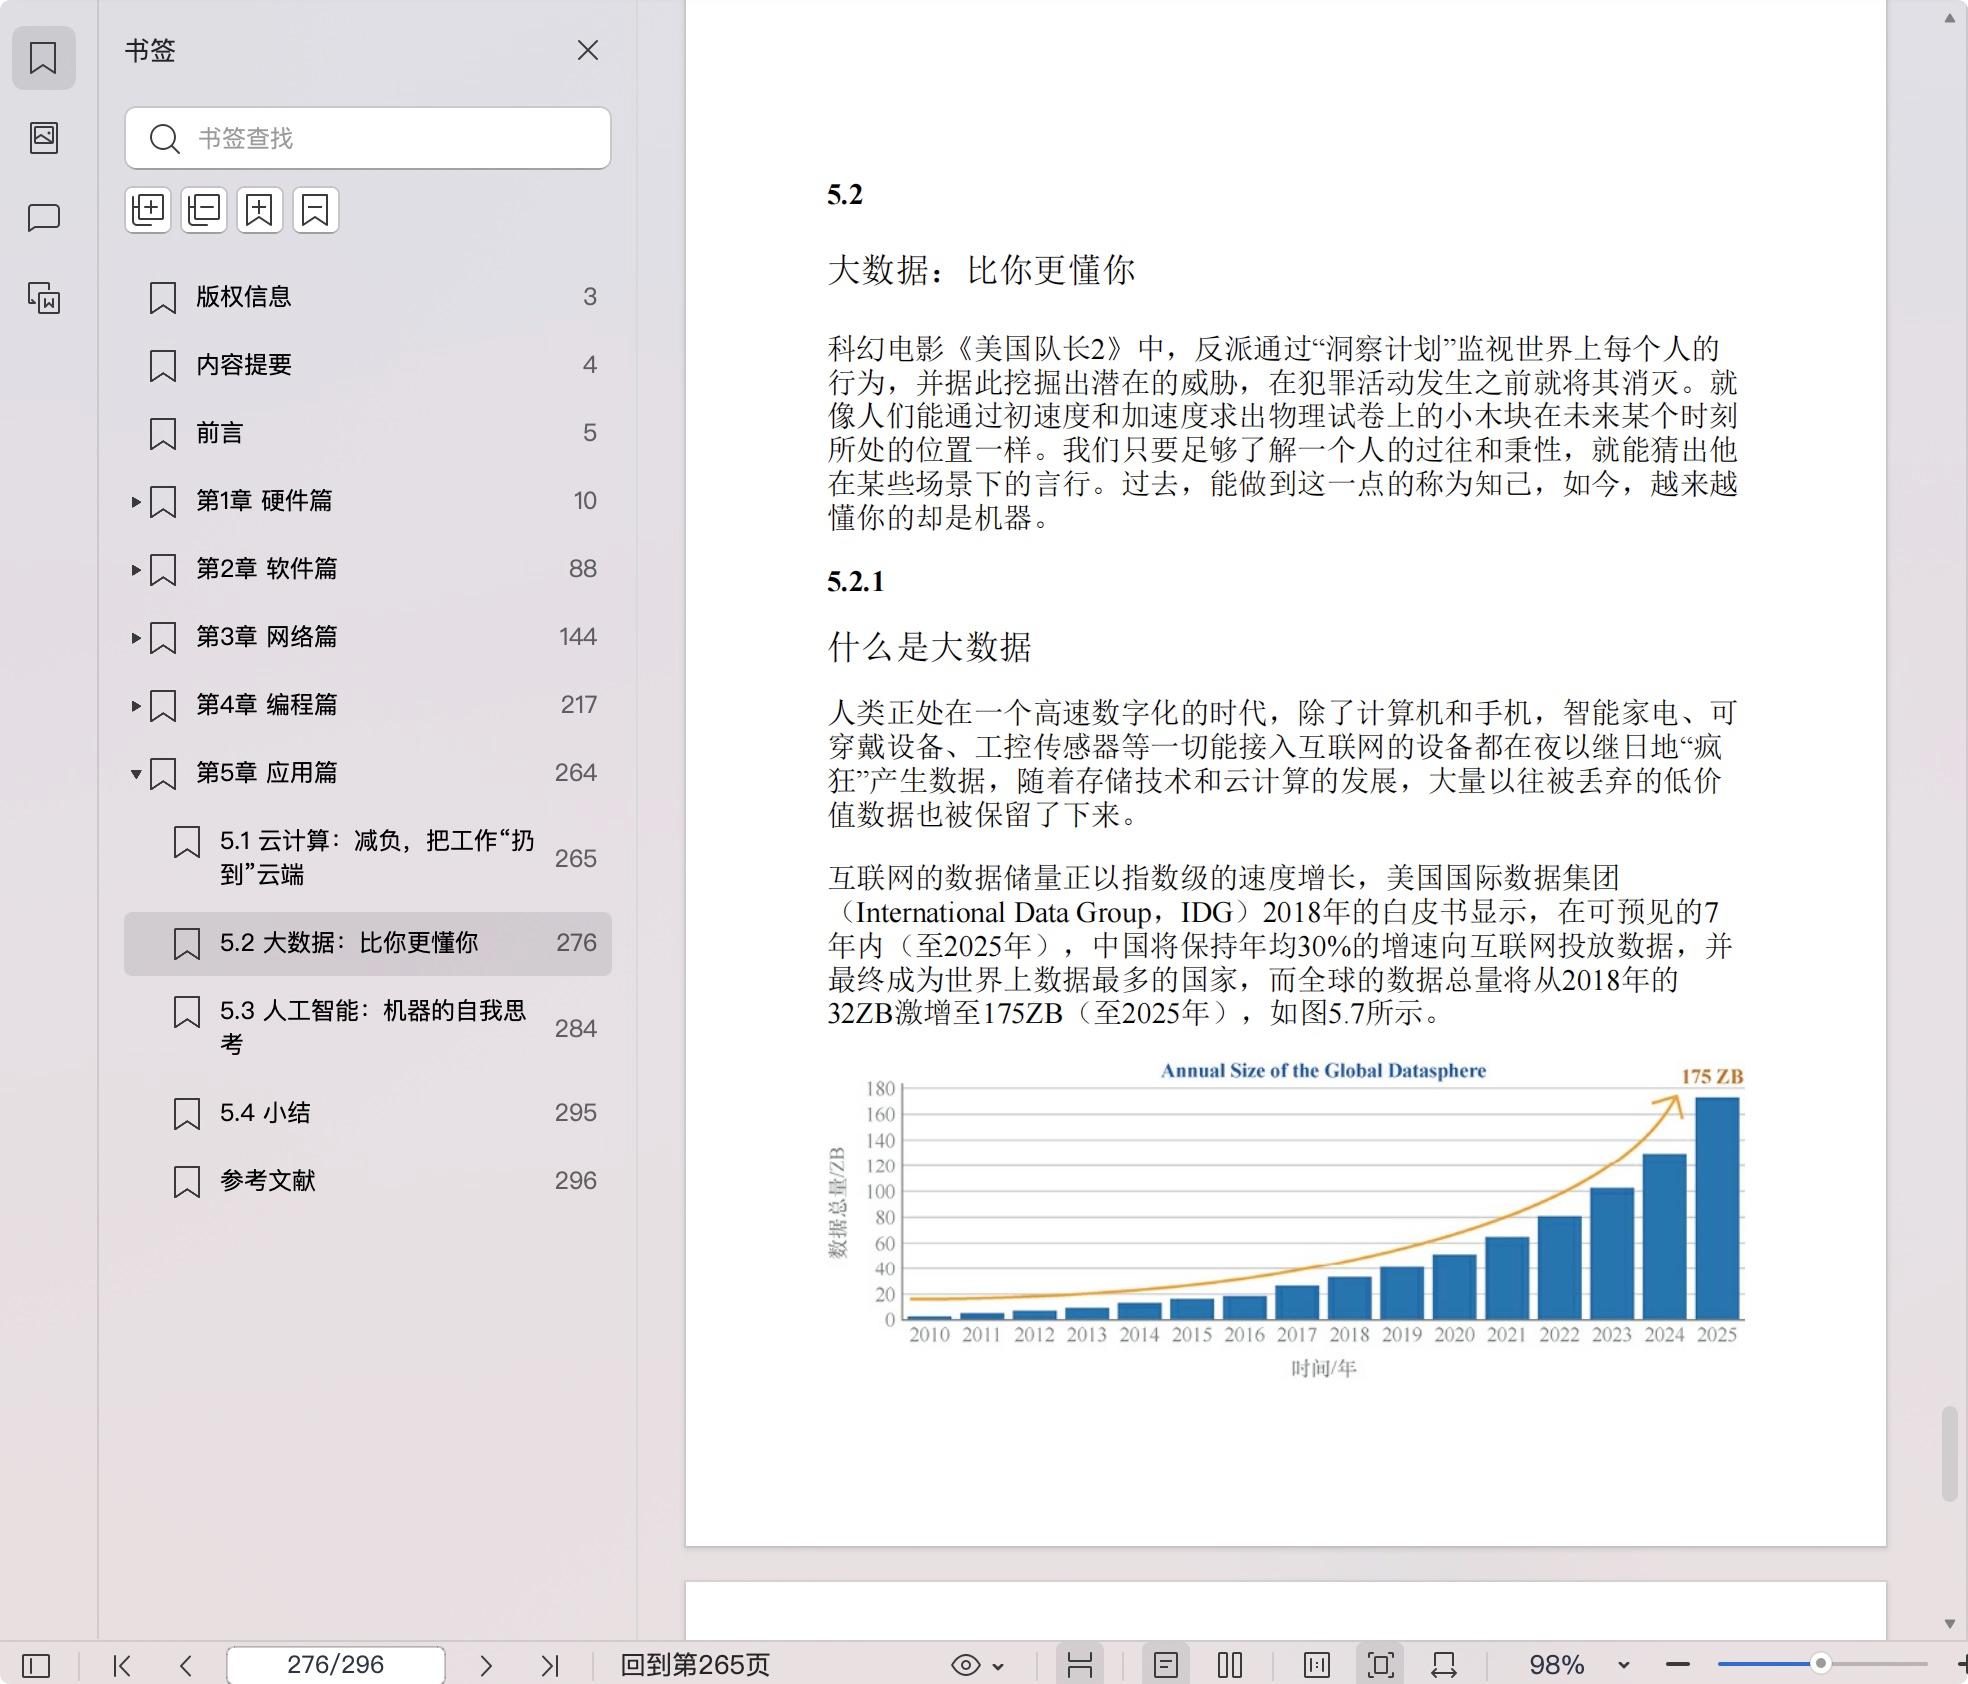
Task: Expand the 第1章 硬件篇 chapter
Action: pos(136,501)
